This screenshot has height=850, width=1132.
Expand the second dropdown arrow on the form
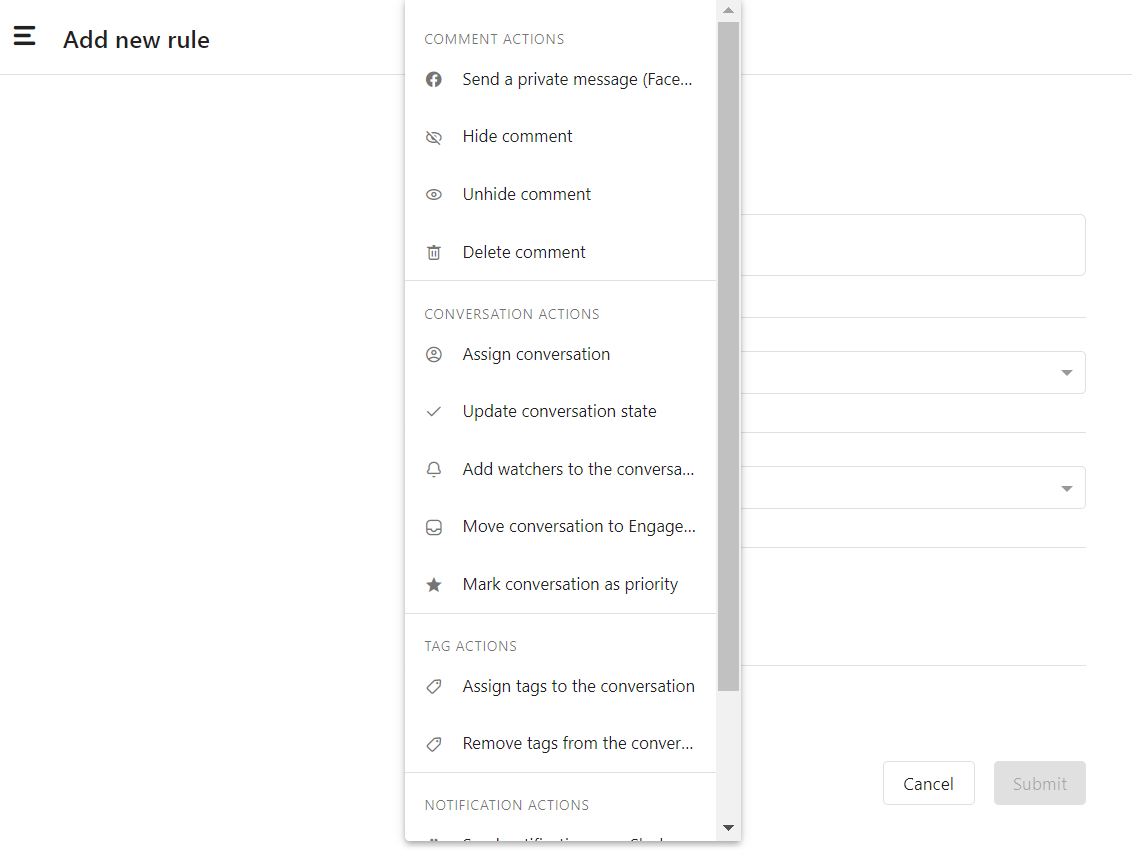tap(1066, 488)
